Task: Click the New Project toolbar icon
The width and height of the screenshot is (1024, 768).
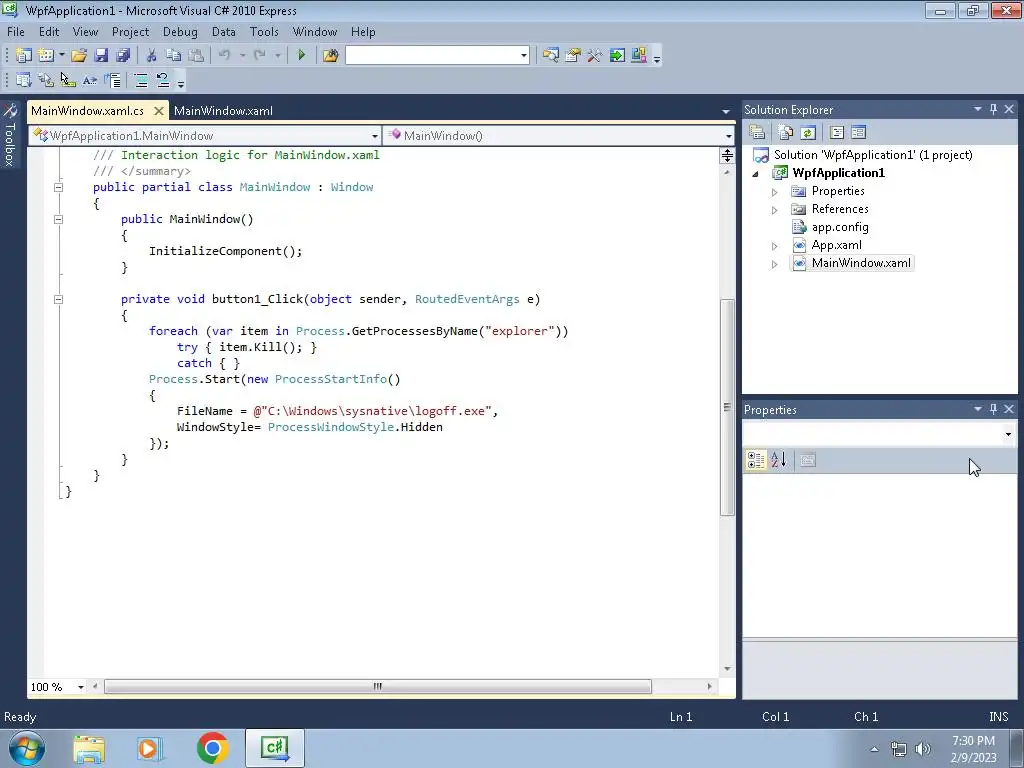Action: click(x=24, y=56)
